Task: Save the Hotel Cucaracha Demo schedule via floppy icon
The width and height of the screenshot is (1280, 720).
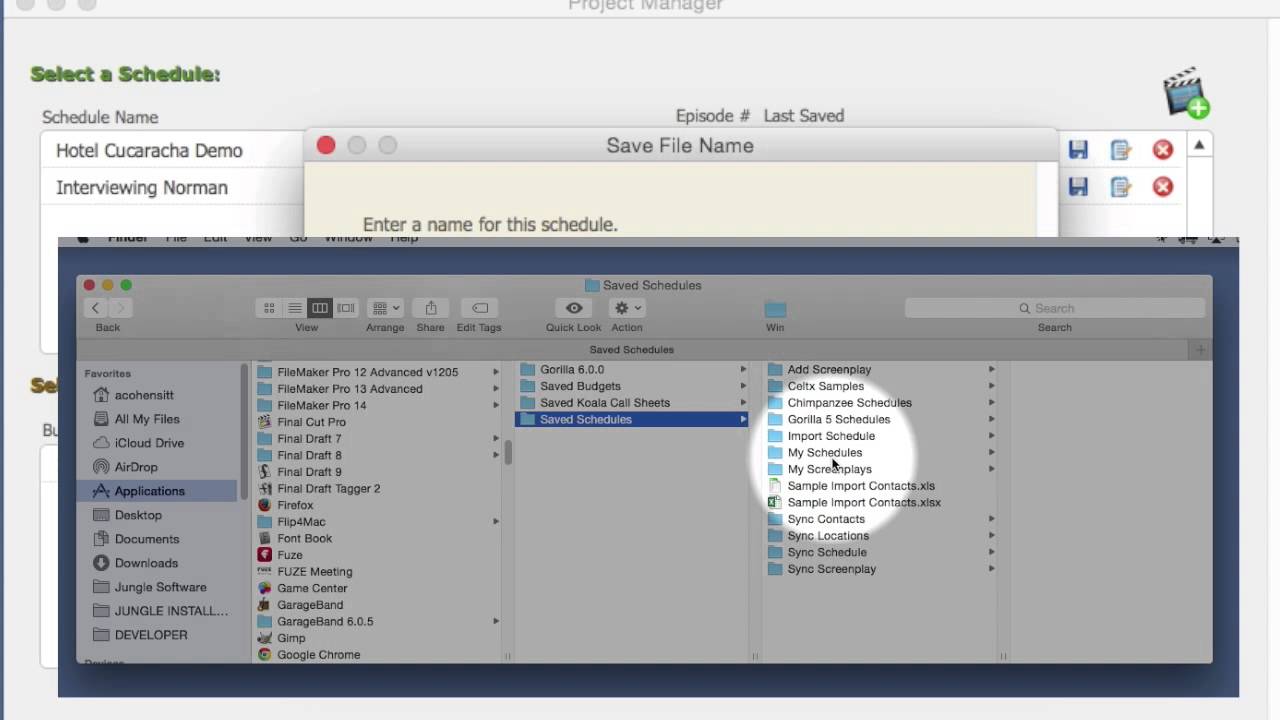Action: click(x=1078, y=150)
